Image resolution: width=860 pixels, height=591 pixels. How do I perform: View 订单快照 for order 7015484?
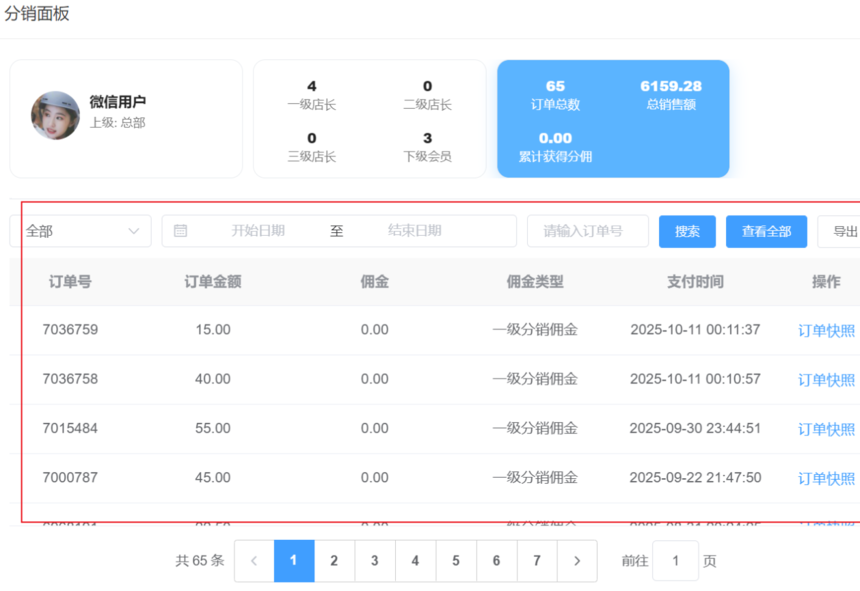826,429
